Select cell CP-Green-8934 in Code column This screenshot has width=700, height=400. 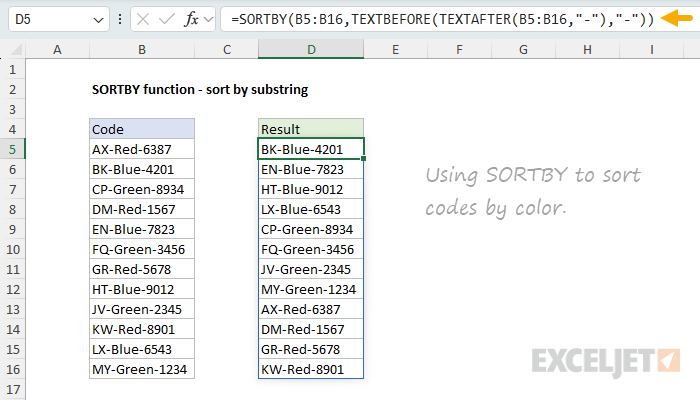(x=142, y=189)
